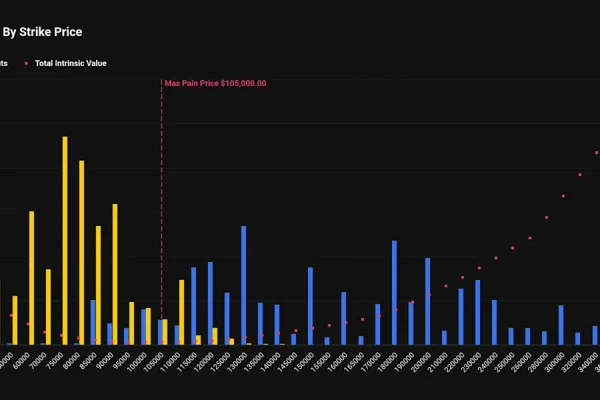Viewport: 600px width, 400px height.
Task: Click the blue bar at 180000 strike
Action: (394, 292)
